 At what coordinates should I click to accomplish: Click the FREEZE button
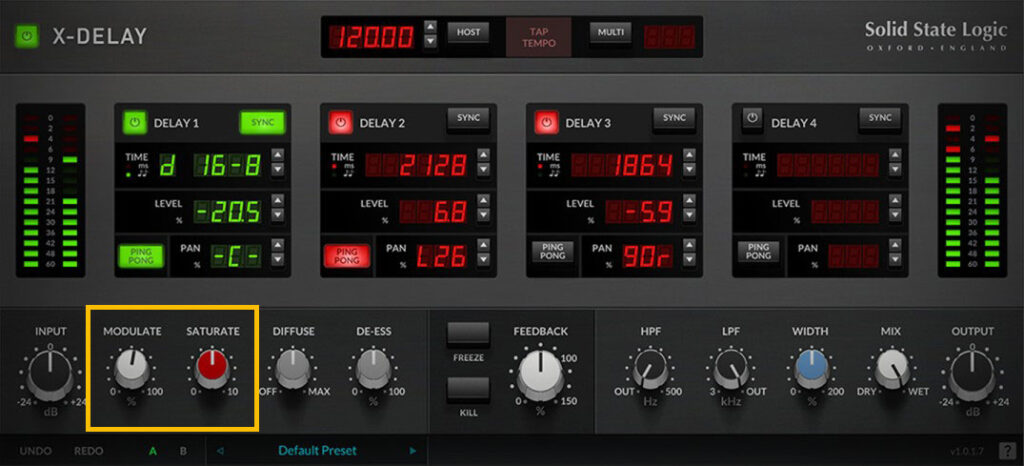tap(468, 334)
